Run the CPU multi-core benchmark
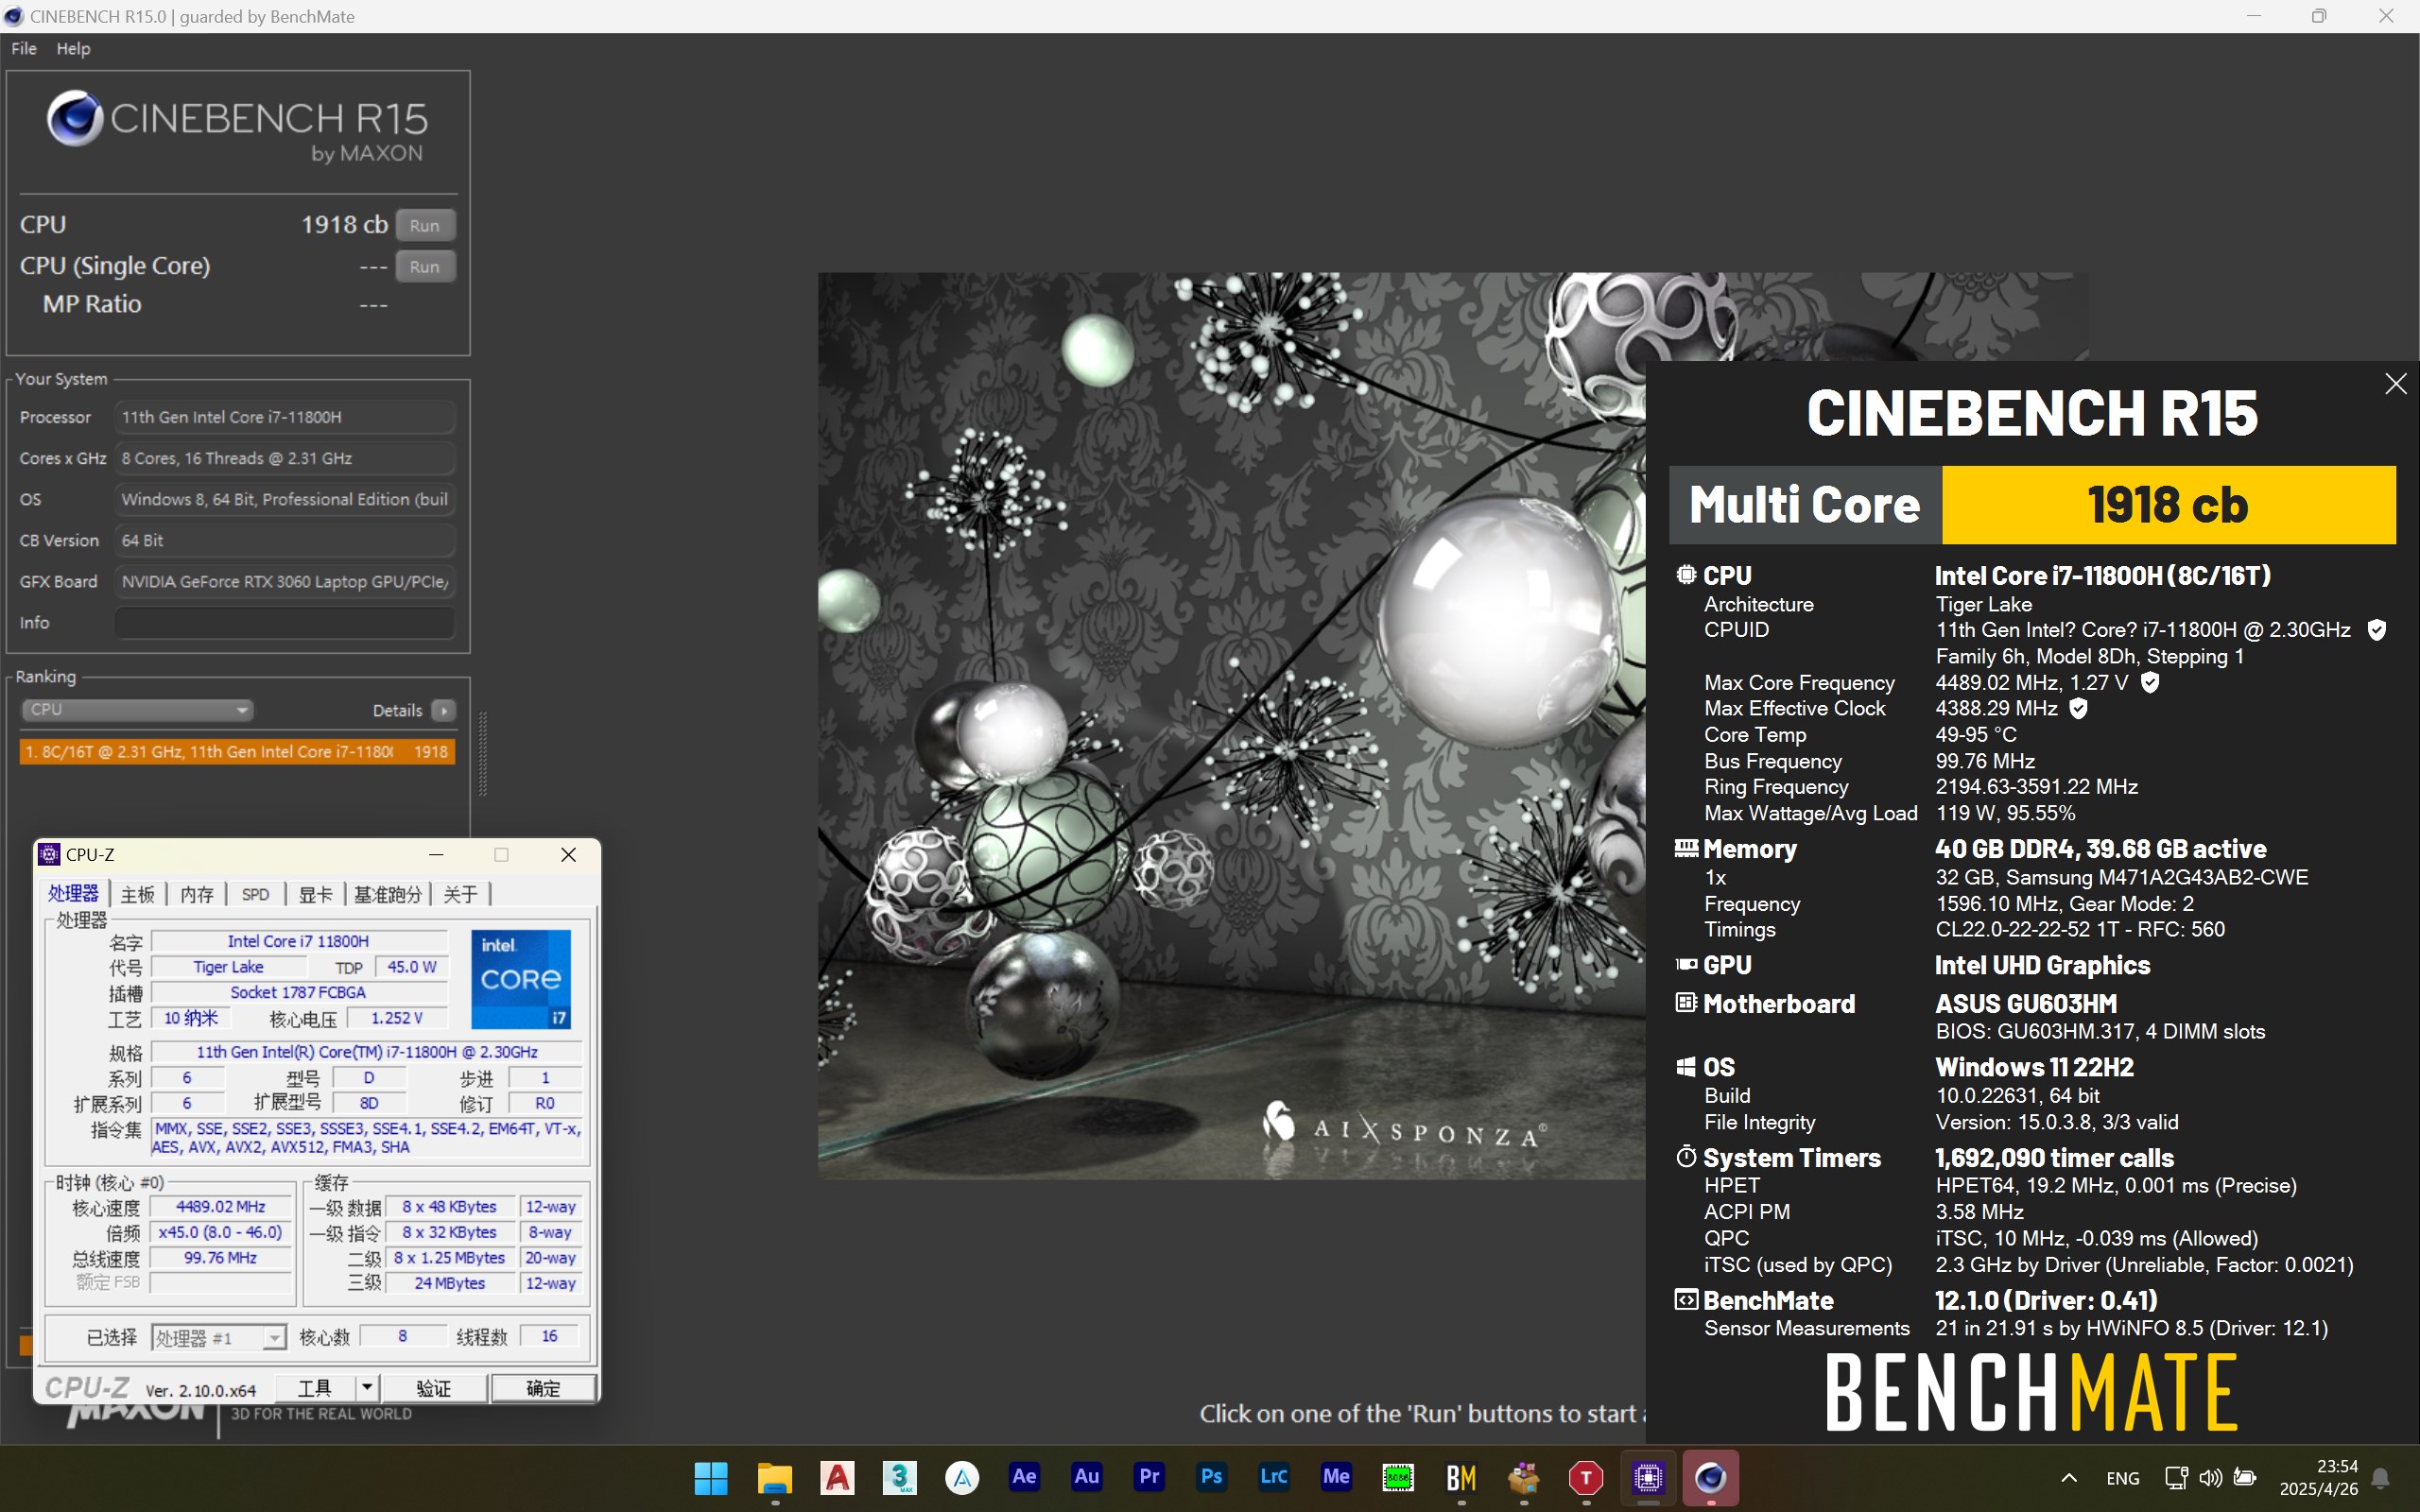This screenshot has height=1512, width=2420. (x=425, y=225)
